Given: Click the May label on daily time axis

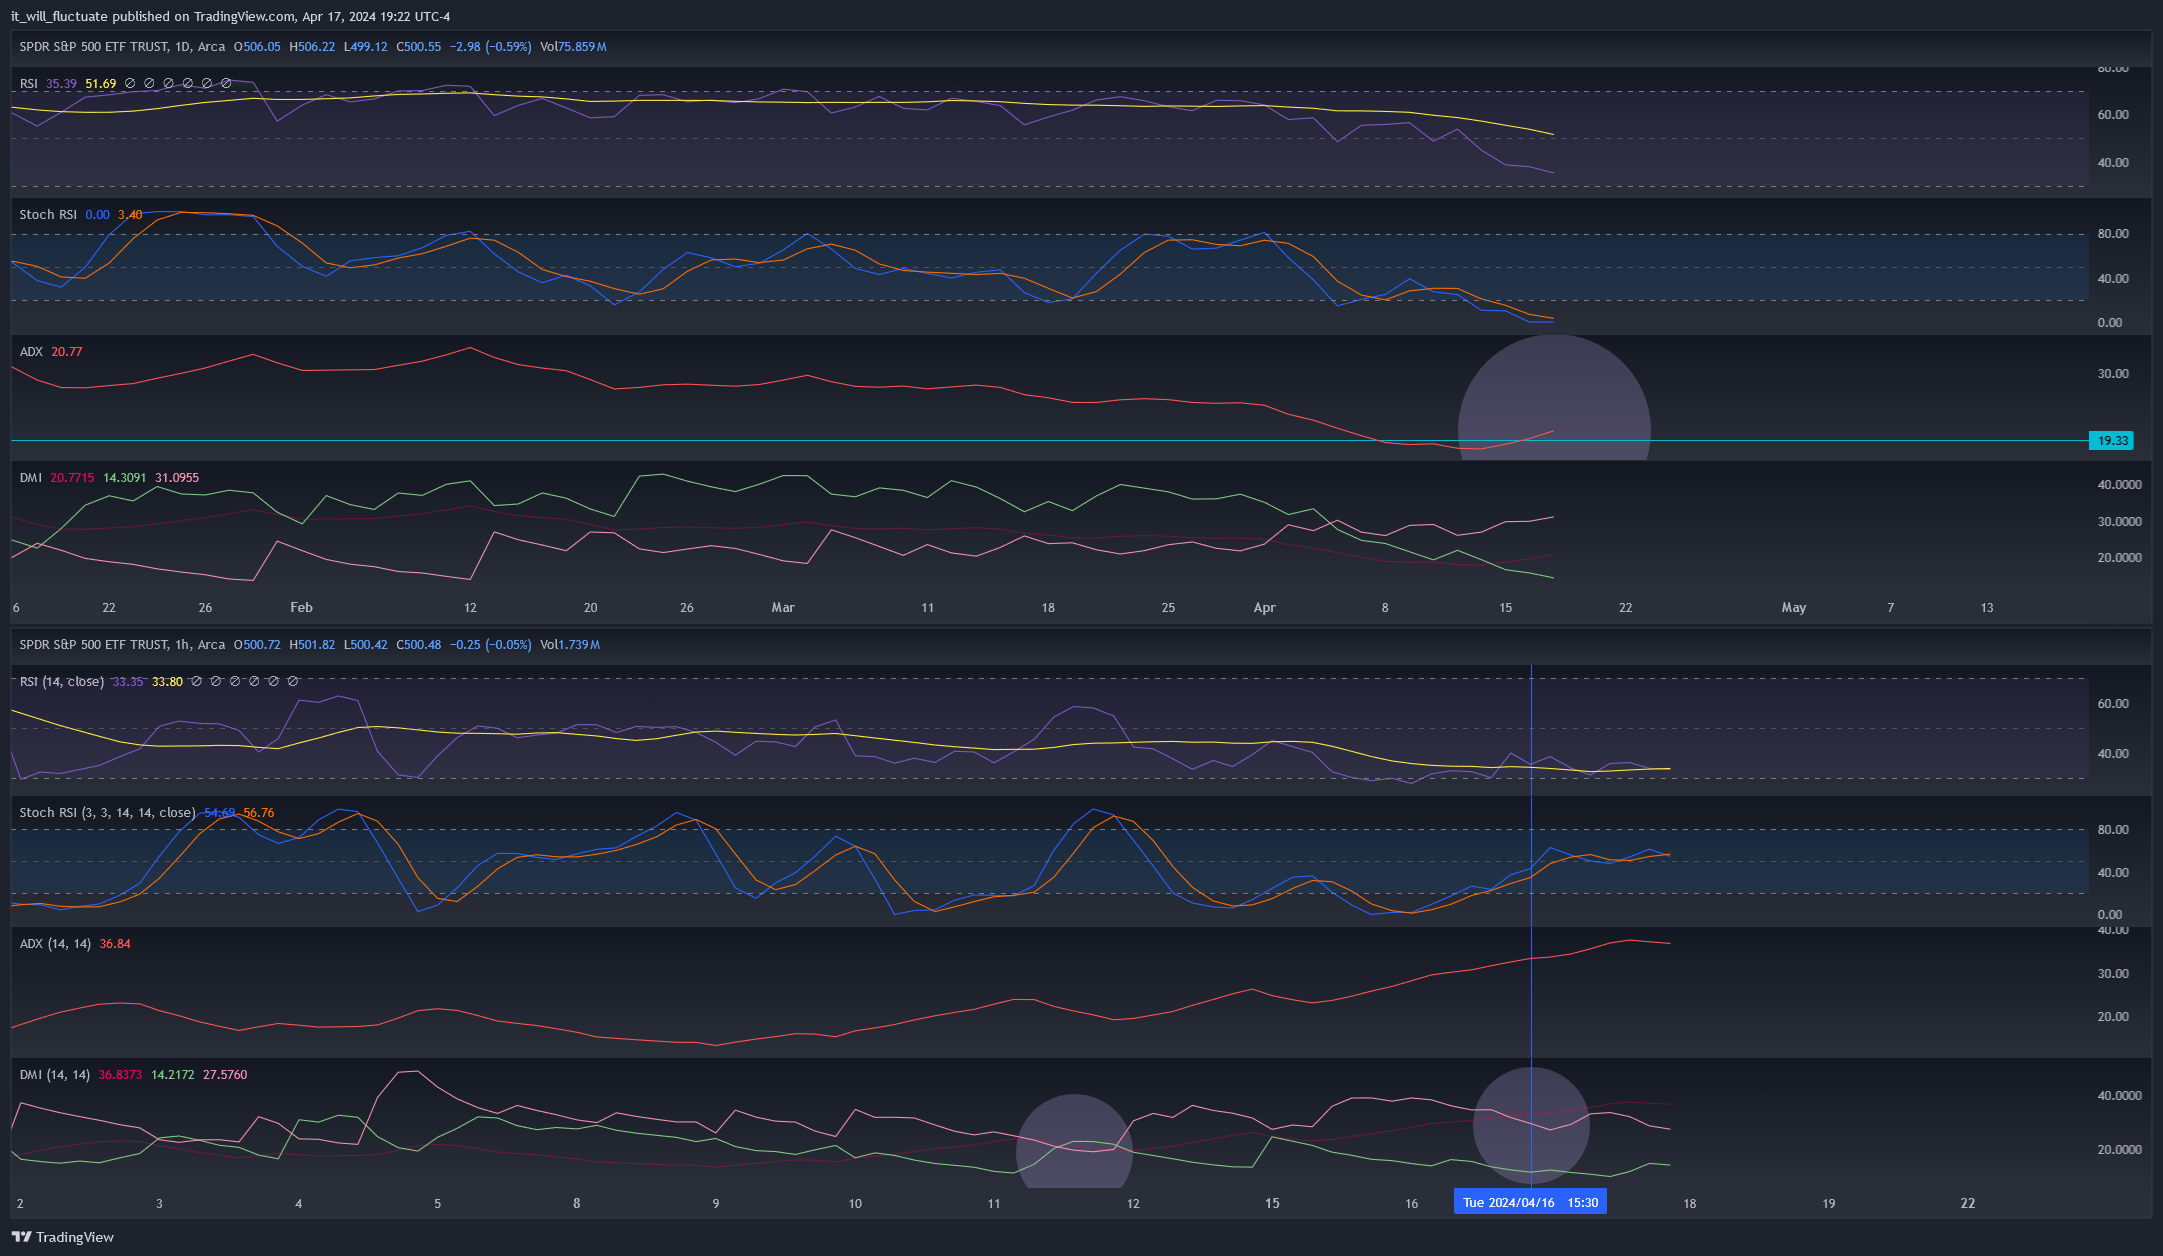Looking at the screenshot, I should tap(1794, 608).
